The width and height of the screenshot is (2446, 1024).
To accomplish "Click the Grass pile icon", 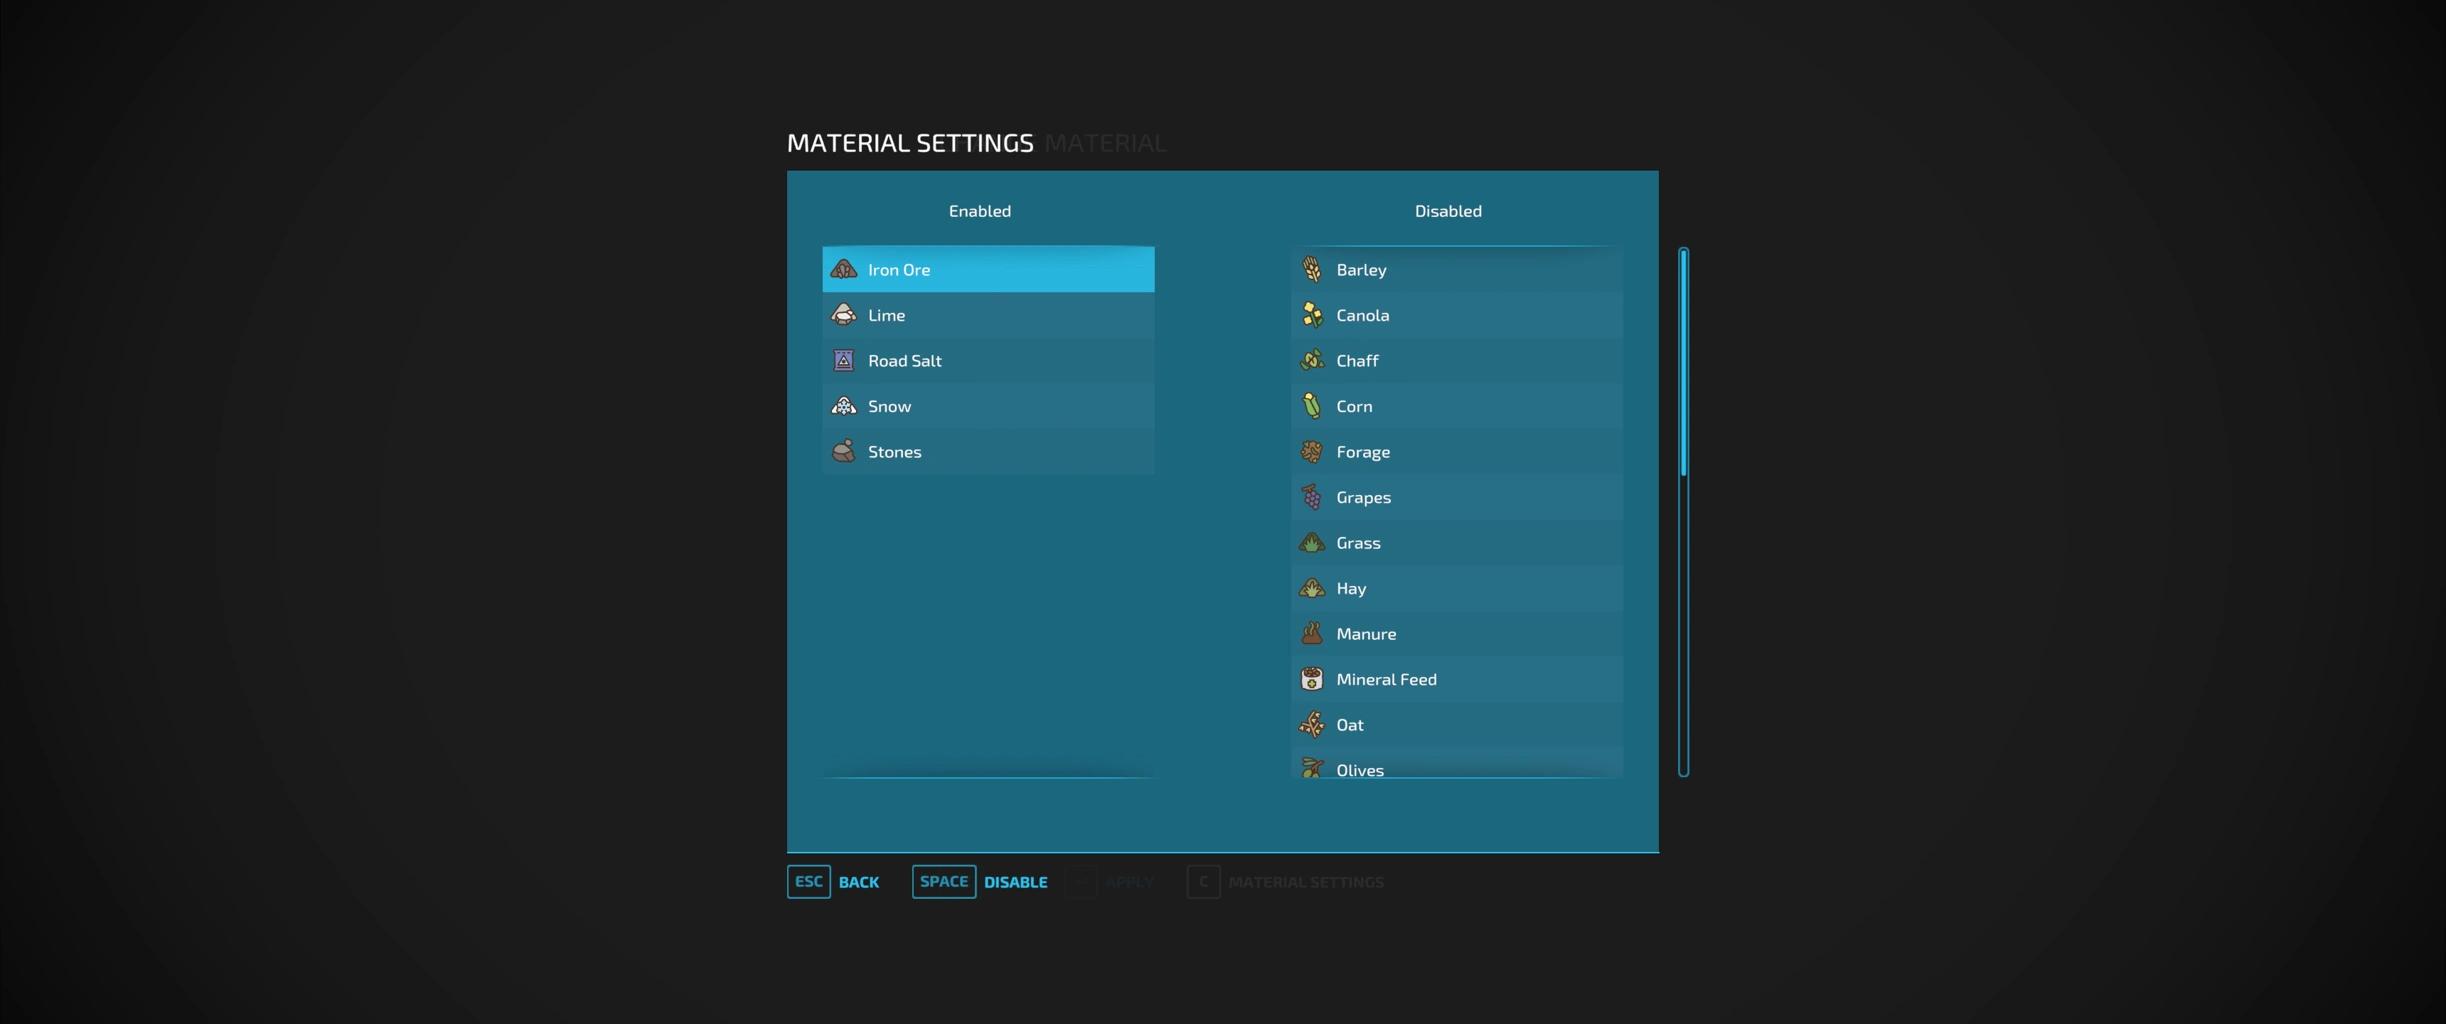I will pyautogui.click(x=1312, y=542).
